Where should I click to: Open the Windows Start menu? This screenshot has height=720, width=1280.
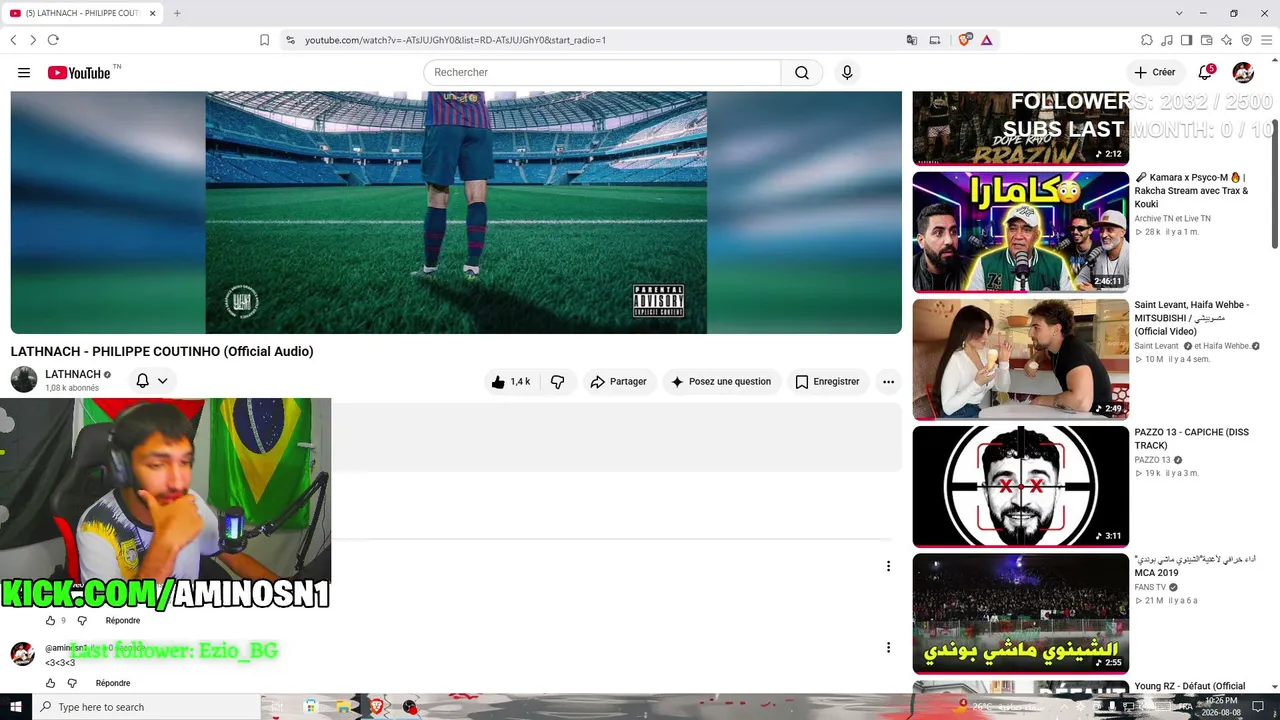(x=16, y=707)
